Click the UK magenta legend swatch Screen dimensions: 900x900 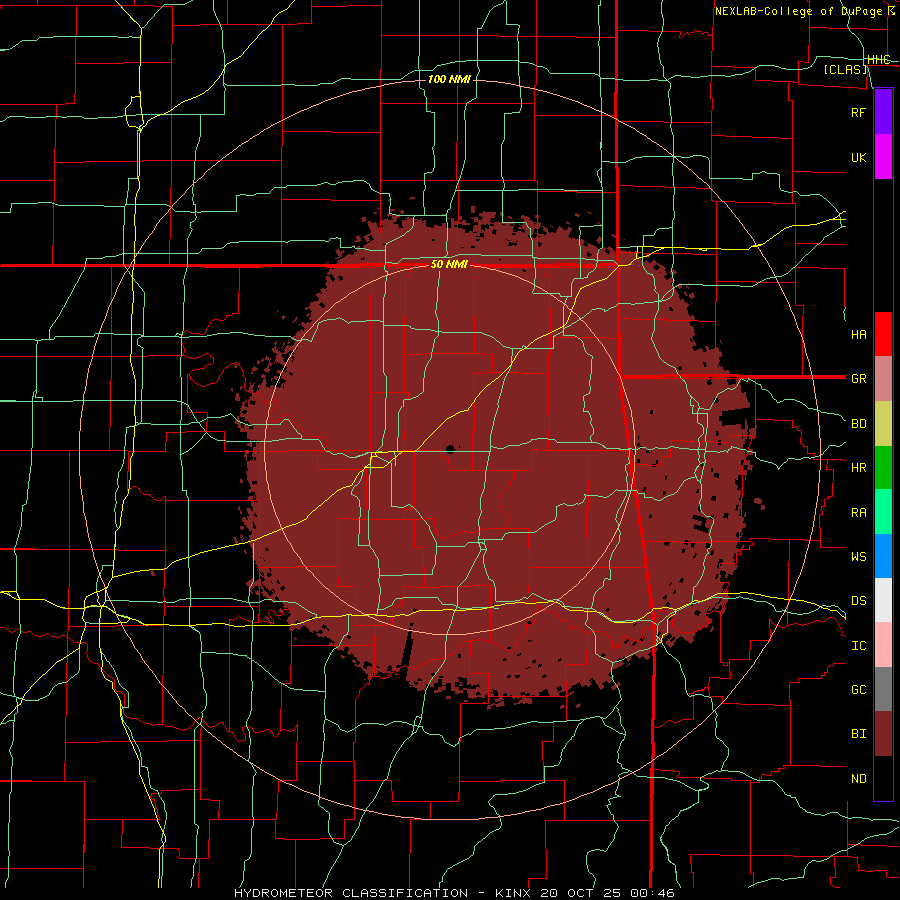[883, 157]
